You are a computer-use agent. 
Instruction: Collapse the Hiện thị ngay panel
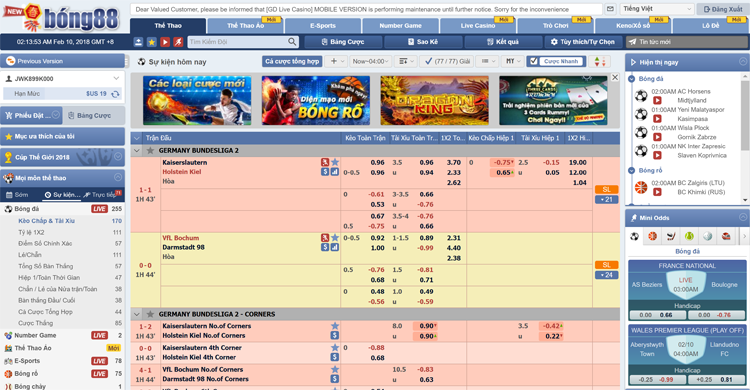(743, 62)
